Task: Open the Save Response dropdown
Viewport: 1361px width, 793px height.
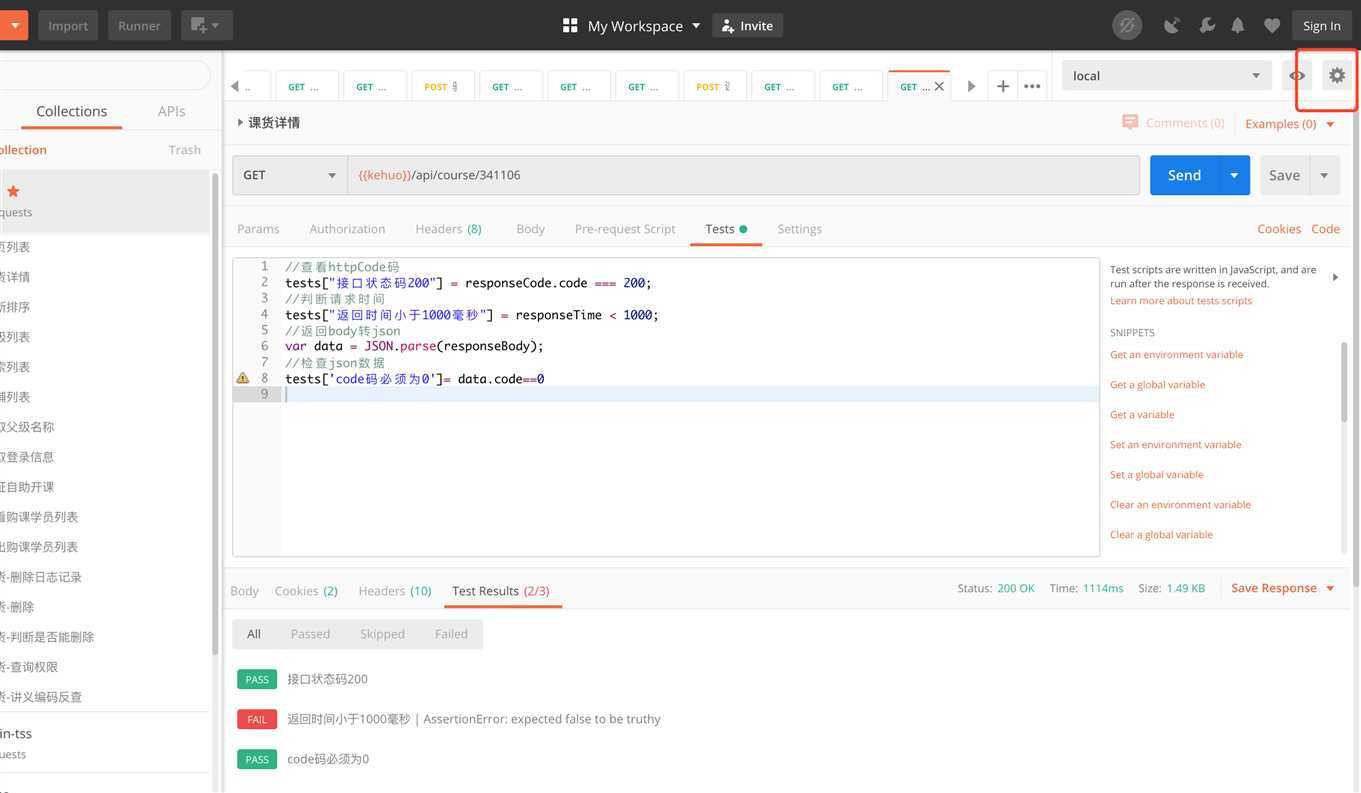Action: pos(1283,588)
